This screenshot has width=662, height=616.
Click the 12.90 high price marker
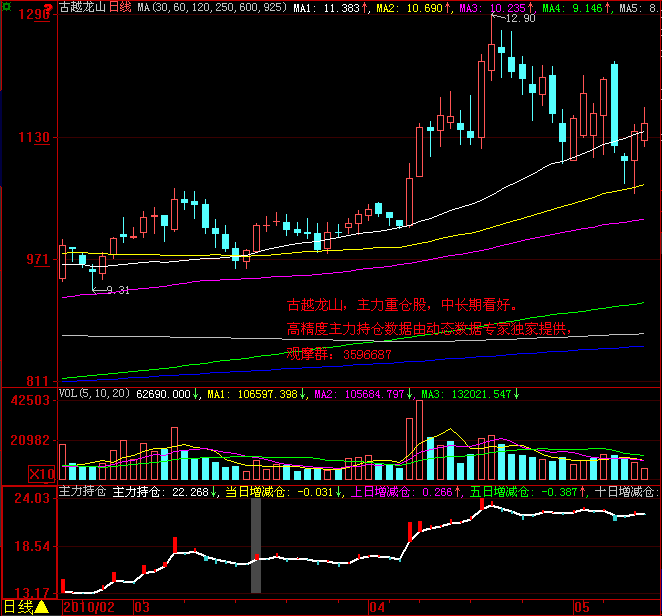pyautogui.click(x=520, y=18)
